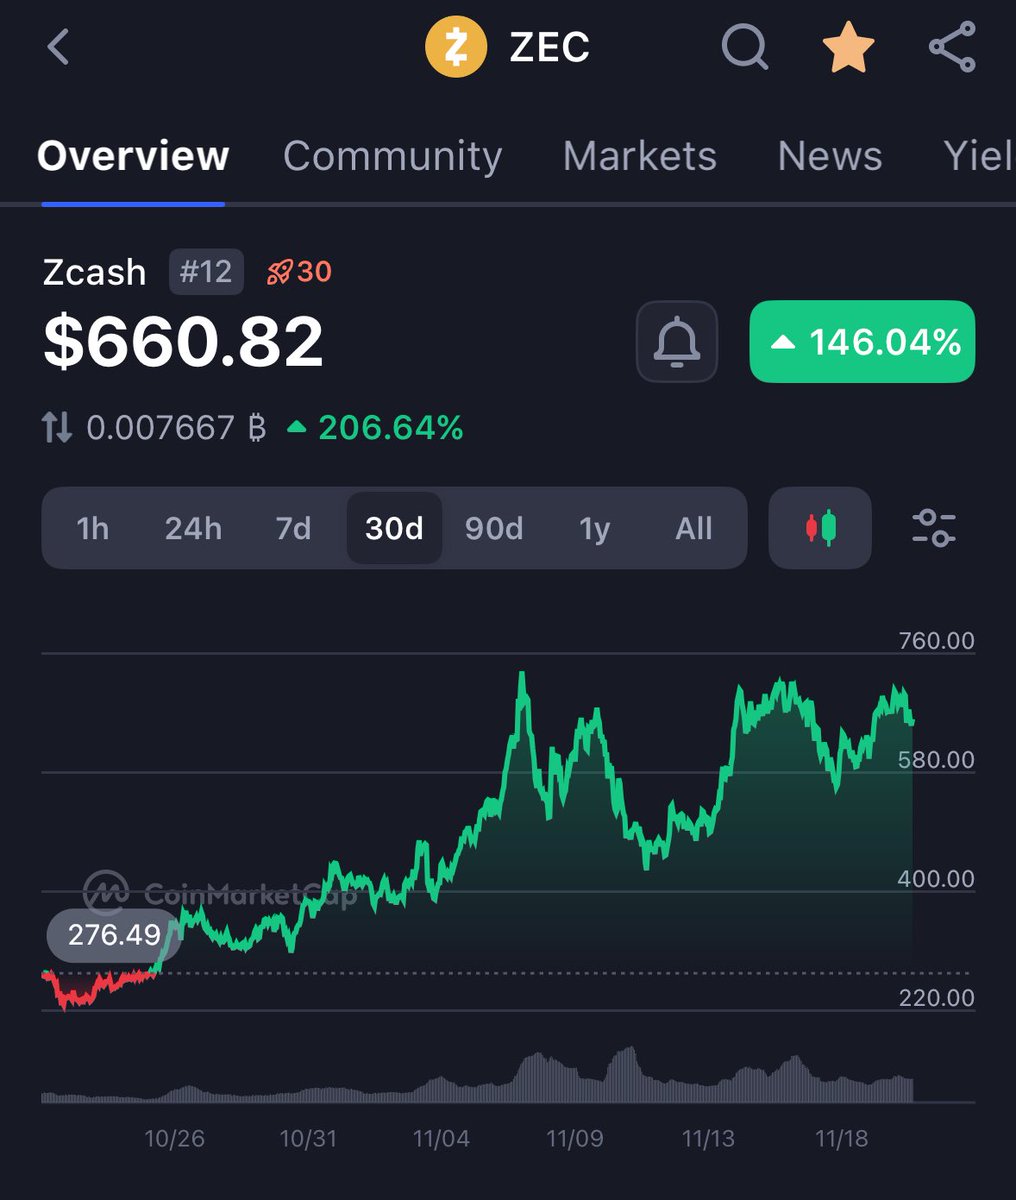
Task: Tap the 400.00 axis label
Action: point(936,879)
